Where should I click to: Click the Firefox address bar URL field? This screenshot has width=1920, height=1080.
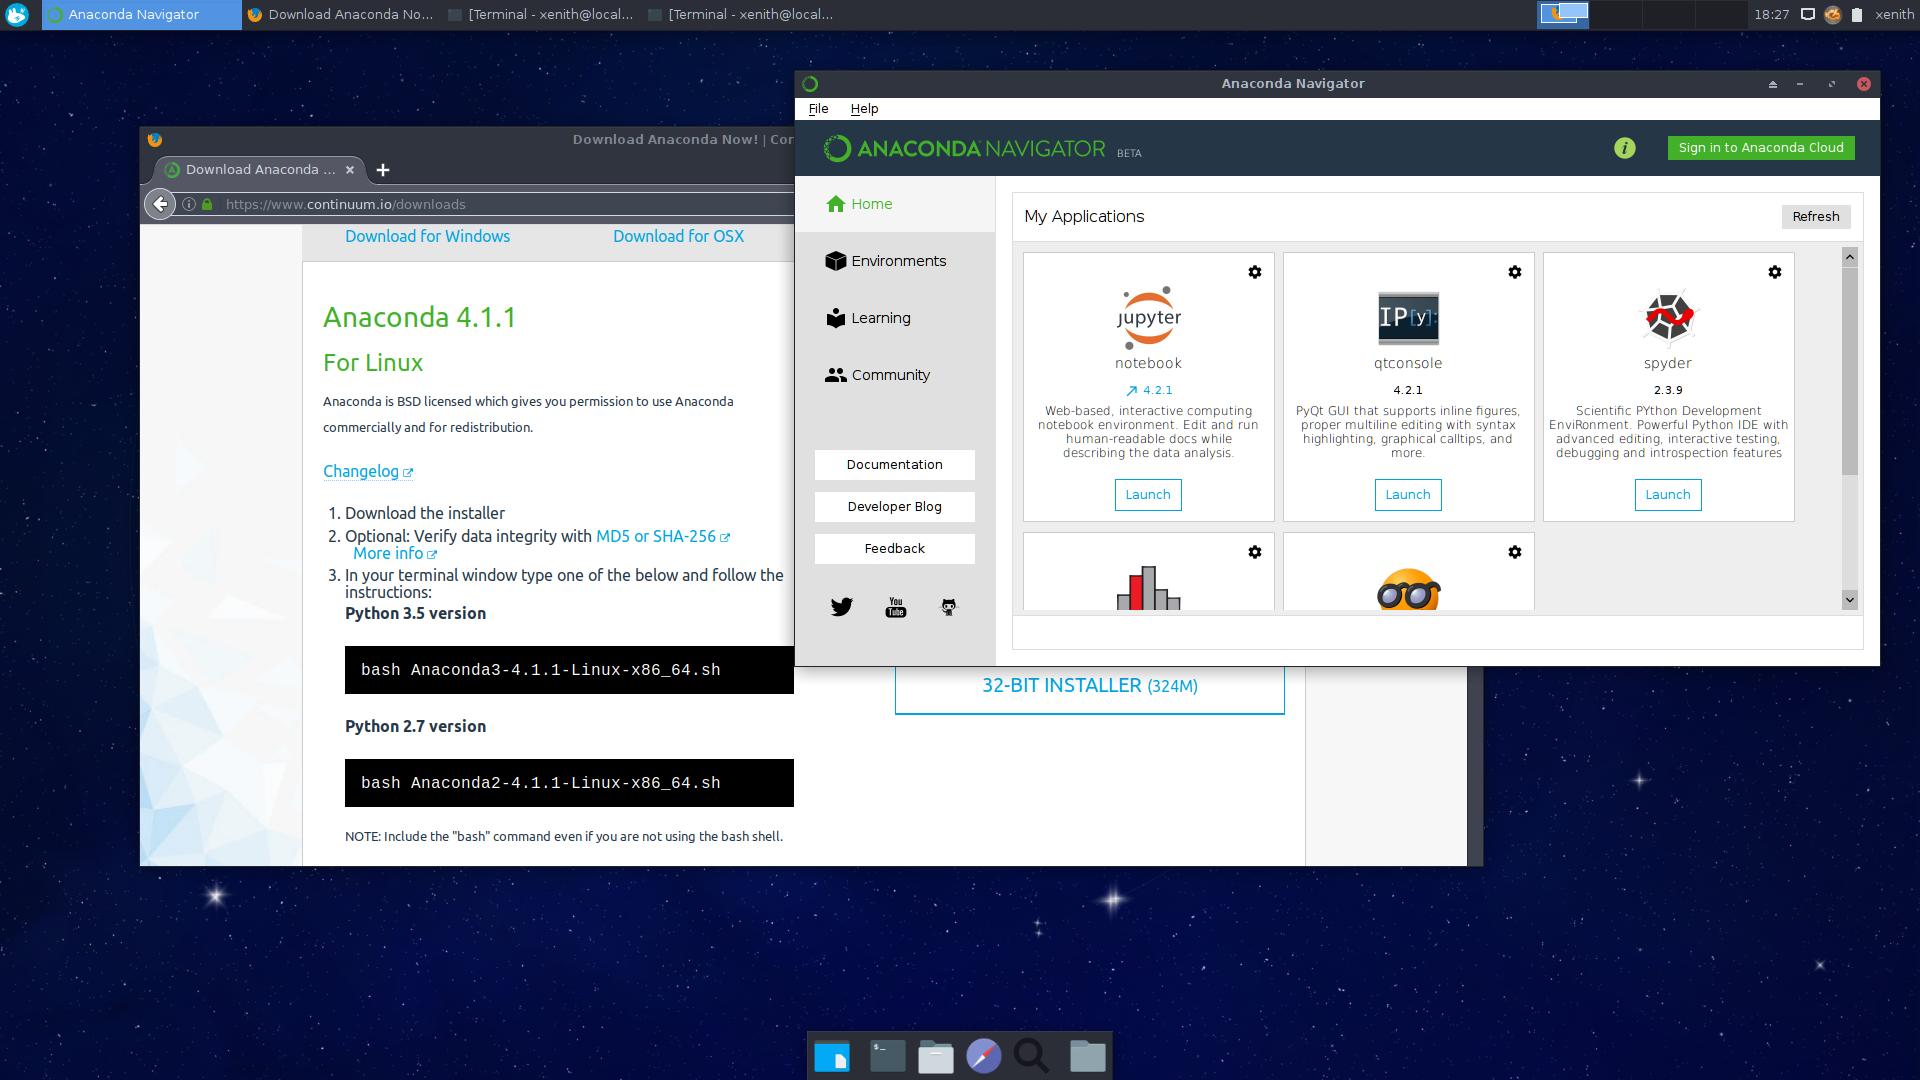(505, 204)
